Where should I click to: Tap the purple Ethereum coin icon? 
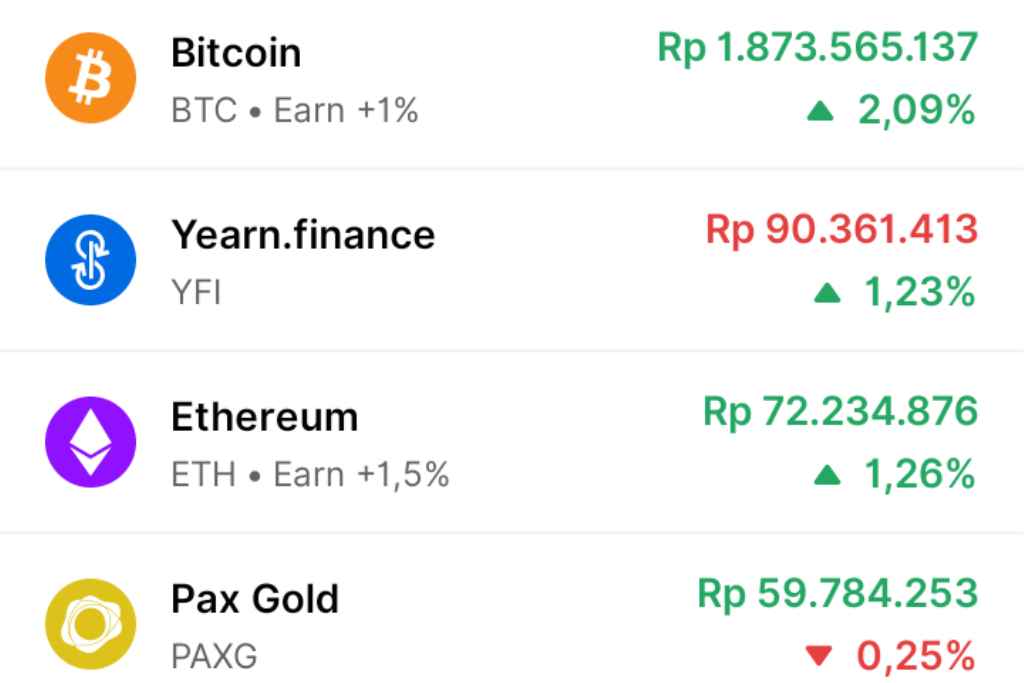[90, 442]
